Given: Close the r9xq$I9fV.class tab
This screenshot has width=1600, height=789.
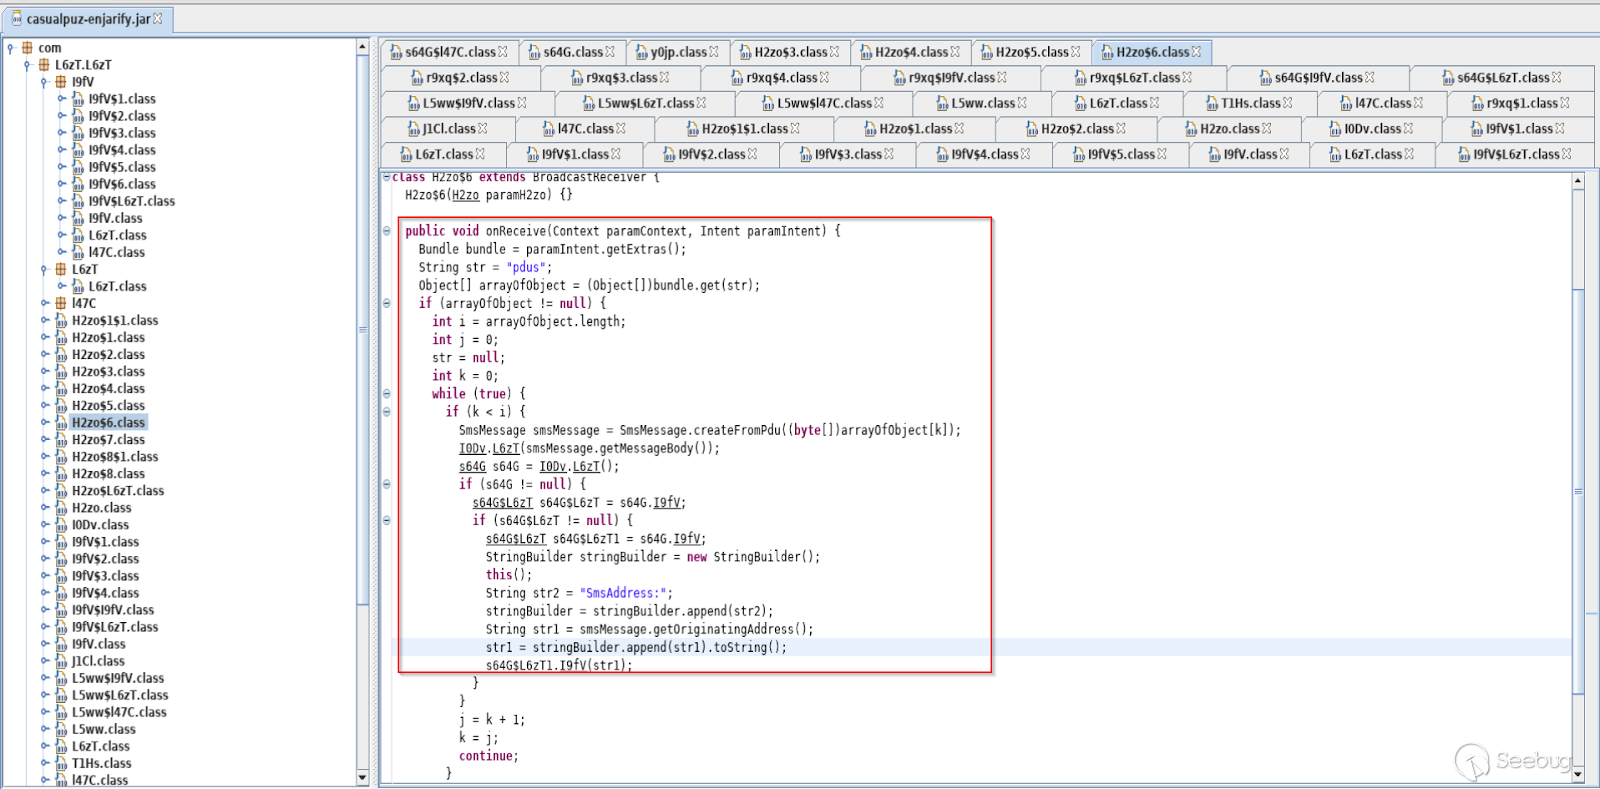Looking at the screenshot, I should [x=1002, y=78].
